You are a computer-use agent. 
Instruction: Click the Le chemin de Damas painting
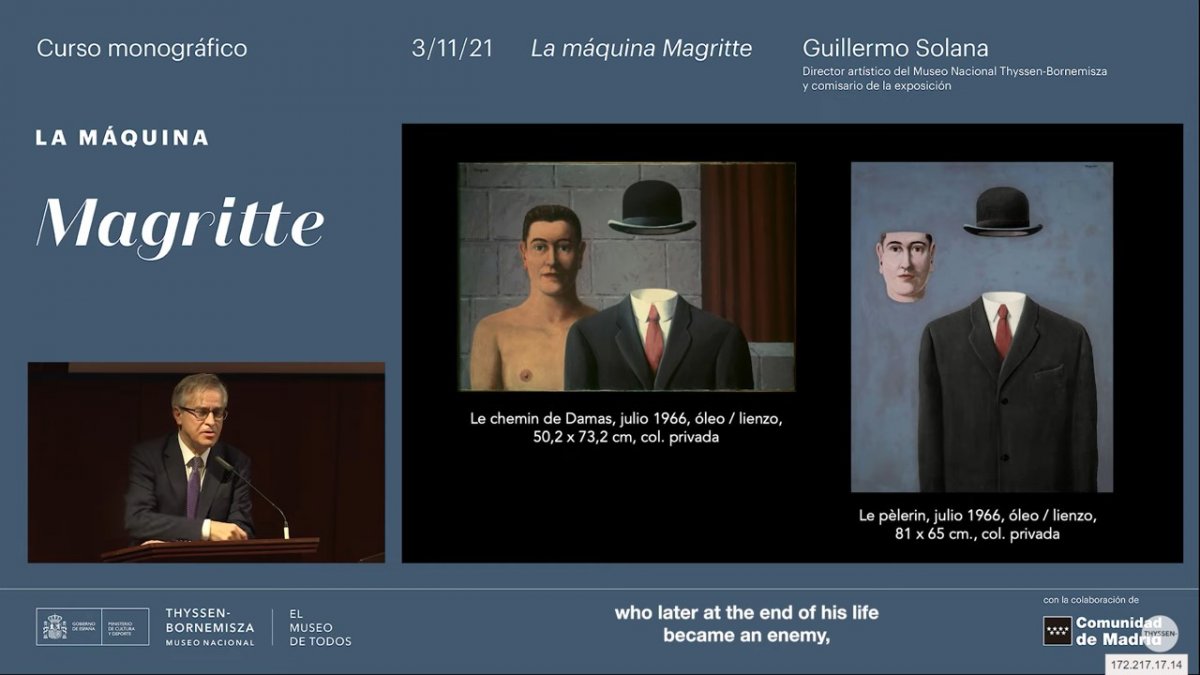tap(627, 277)
